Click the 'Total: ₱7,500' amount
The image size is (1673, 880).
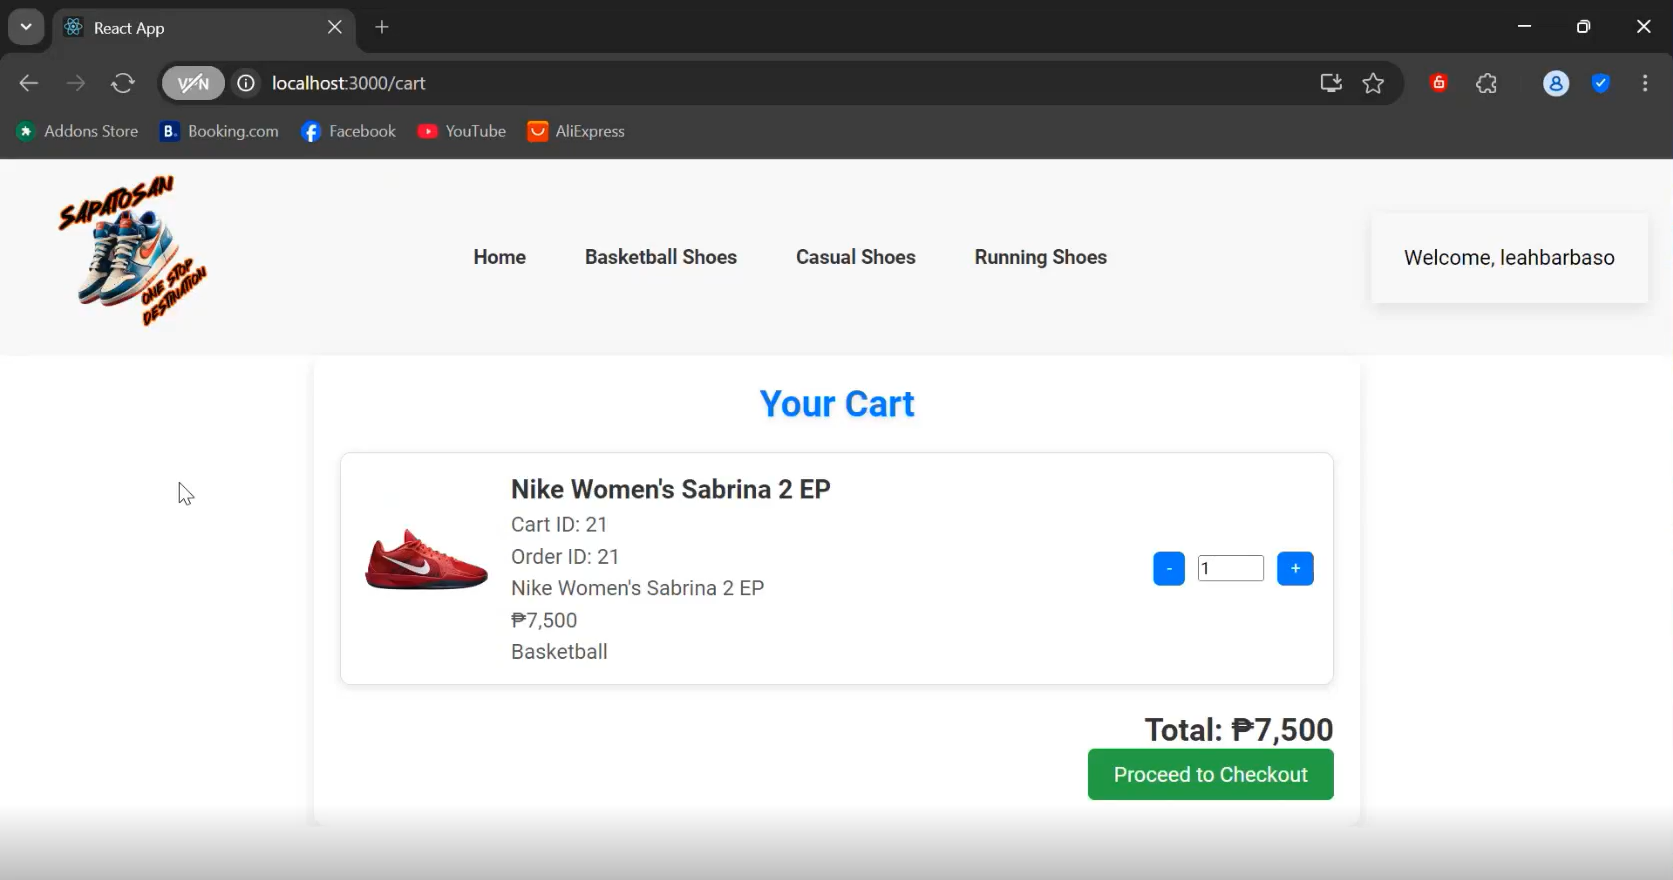pos(1239,729)
